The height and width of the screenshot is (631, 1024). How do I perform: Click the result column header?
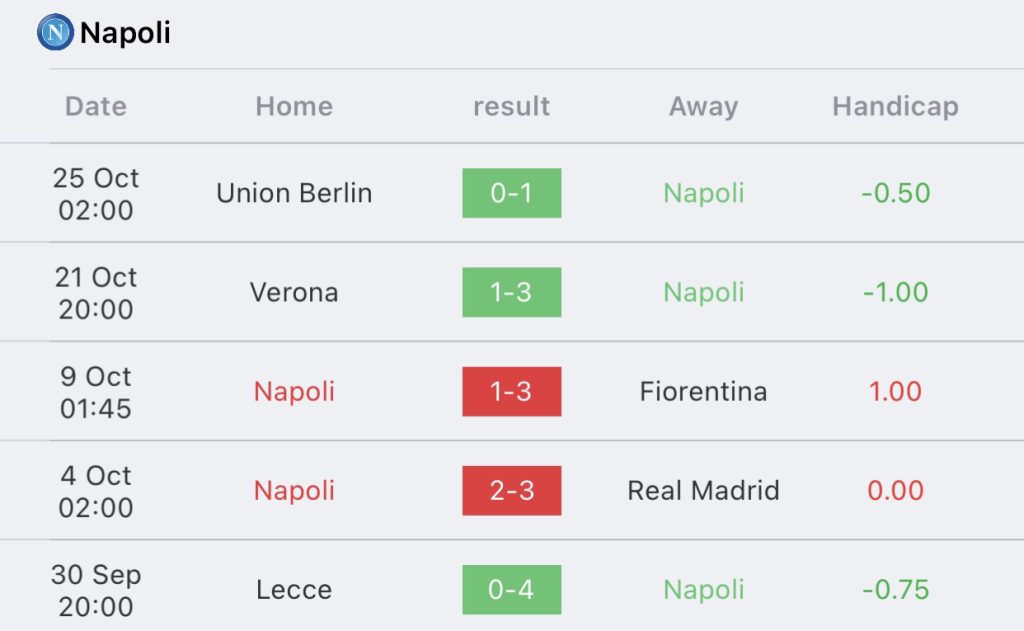click(x=511, y=106)
